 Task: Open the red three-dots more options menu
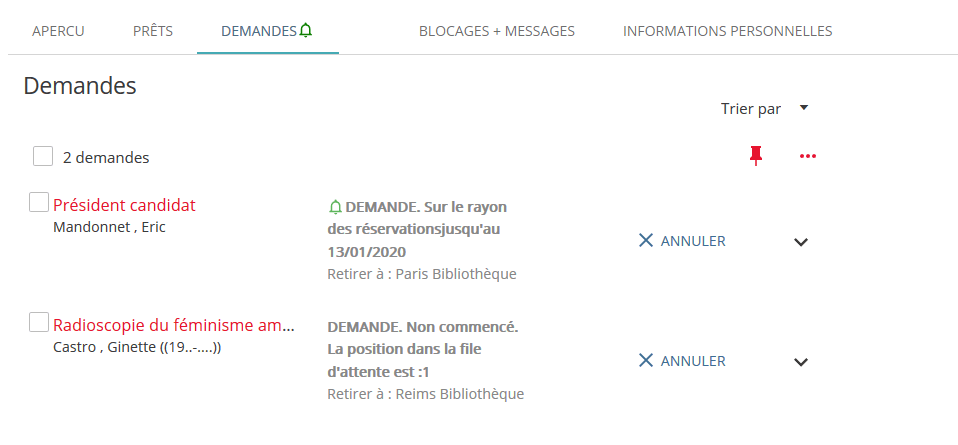(808, 156)
